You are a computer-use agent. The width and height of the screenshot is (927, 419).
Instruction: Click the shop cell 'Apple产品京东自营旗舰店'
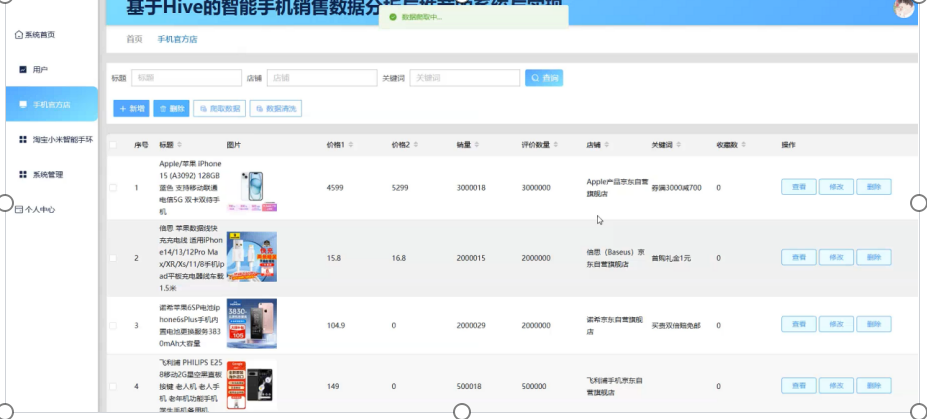(618, 188)
